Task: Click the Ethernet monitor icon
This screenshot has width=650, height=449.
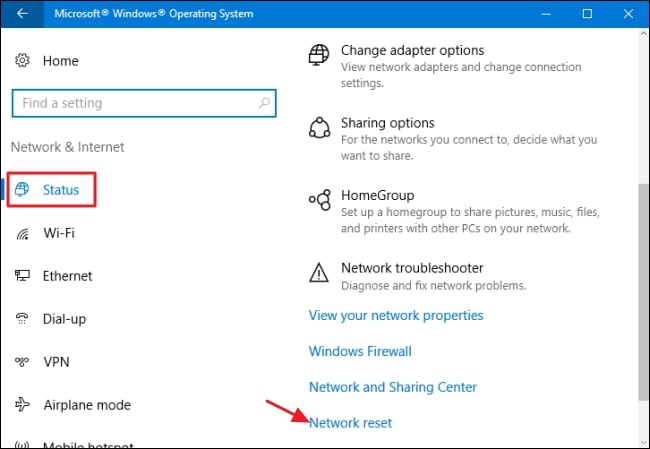Action: click(22, 276)
